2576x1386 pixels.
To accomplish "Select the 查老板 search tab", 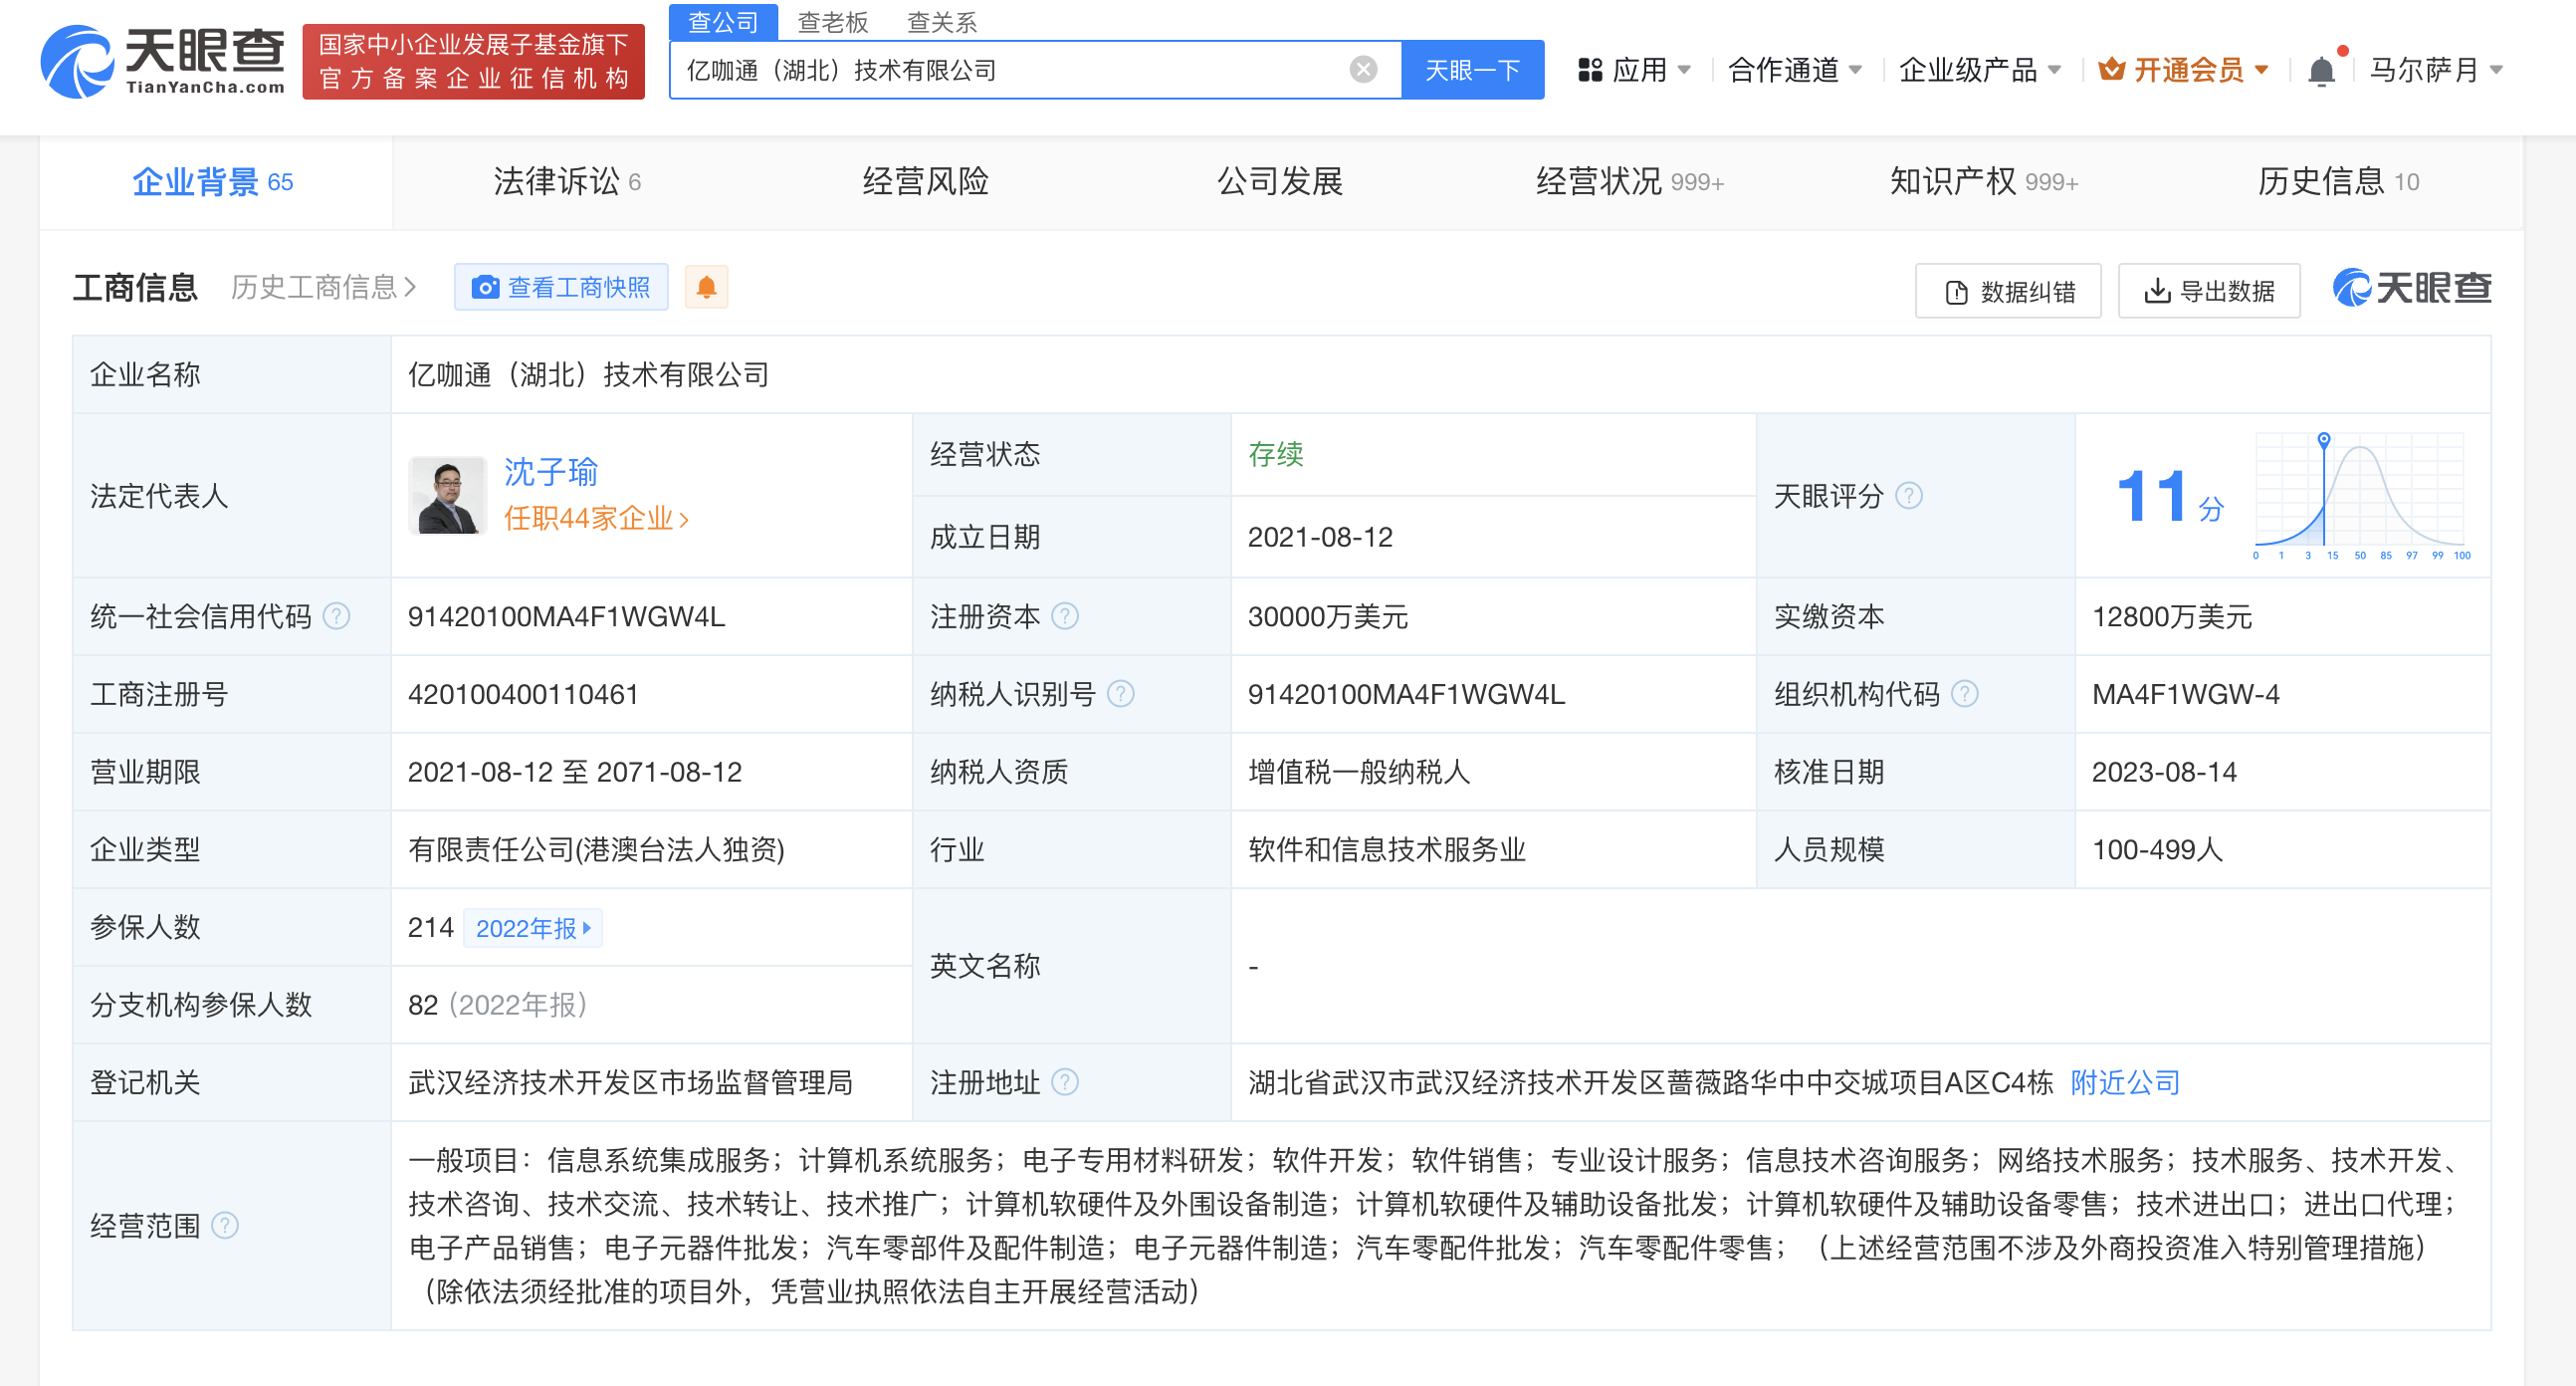I will 832,22.
